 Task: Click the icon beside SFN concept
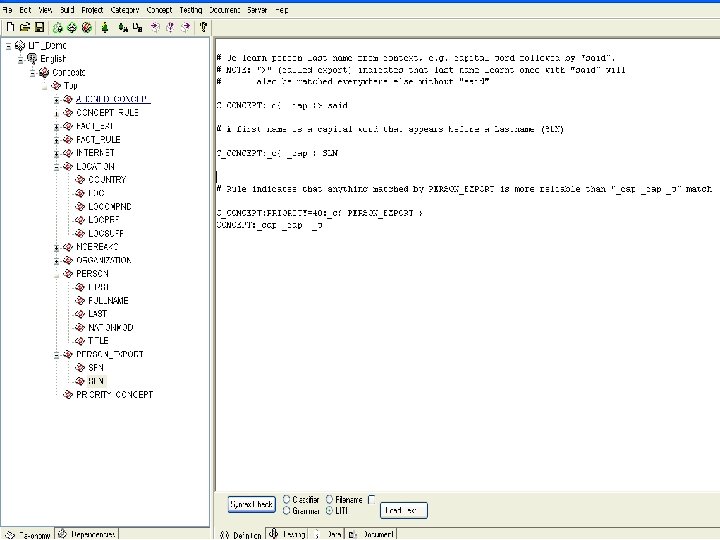point(80,368)
